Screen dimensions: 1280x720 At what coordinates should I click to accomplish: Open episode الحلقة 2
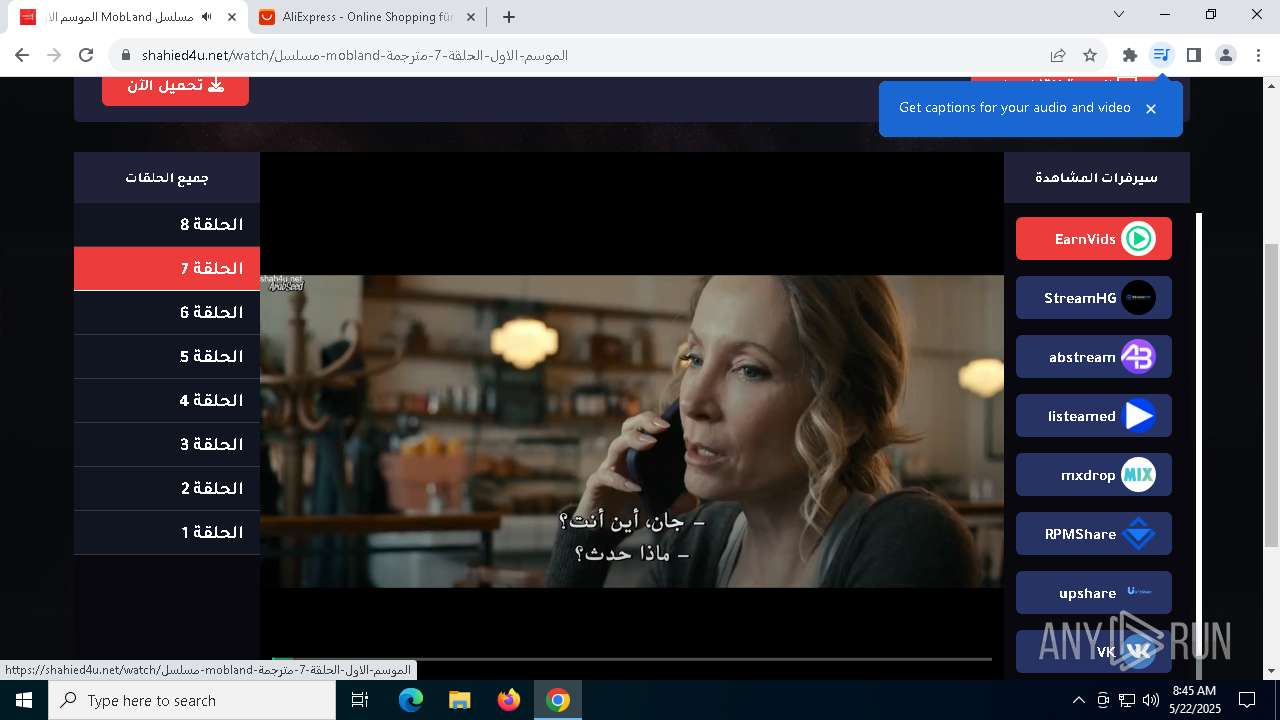click(167, 489)
